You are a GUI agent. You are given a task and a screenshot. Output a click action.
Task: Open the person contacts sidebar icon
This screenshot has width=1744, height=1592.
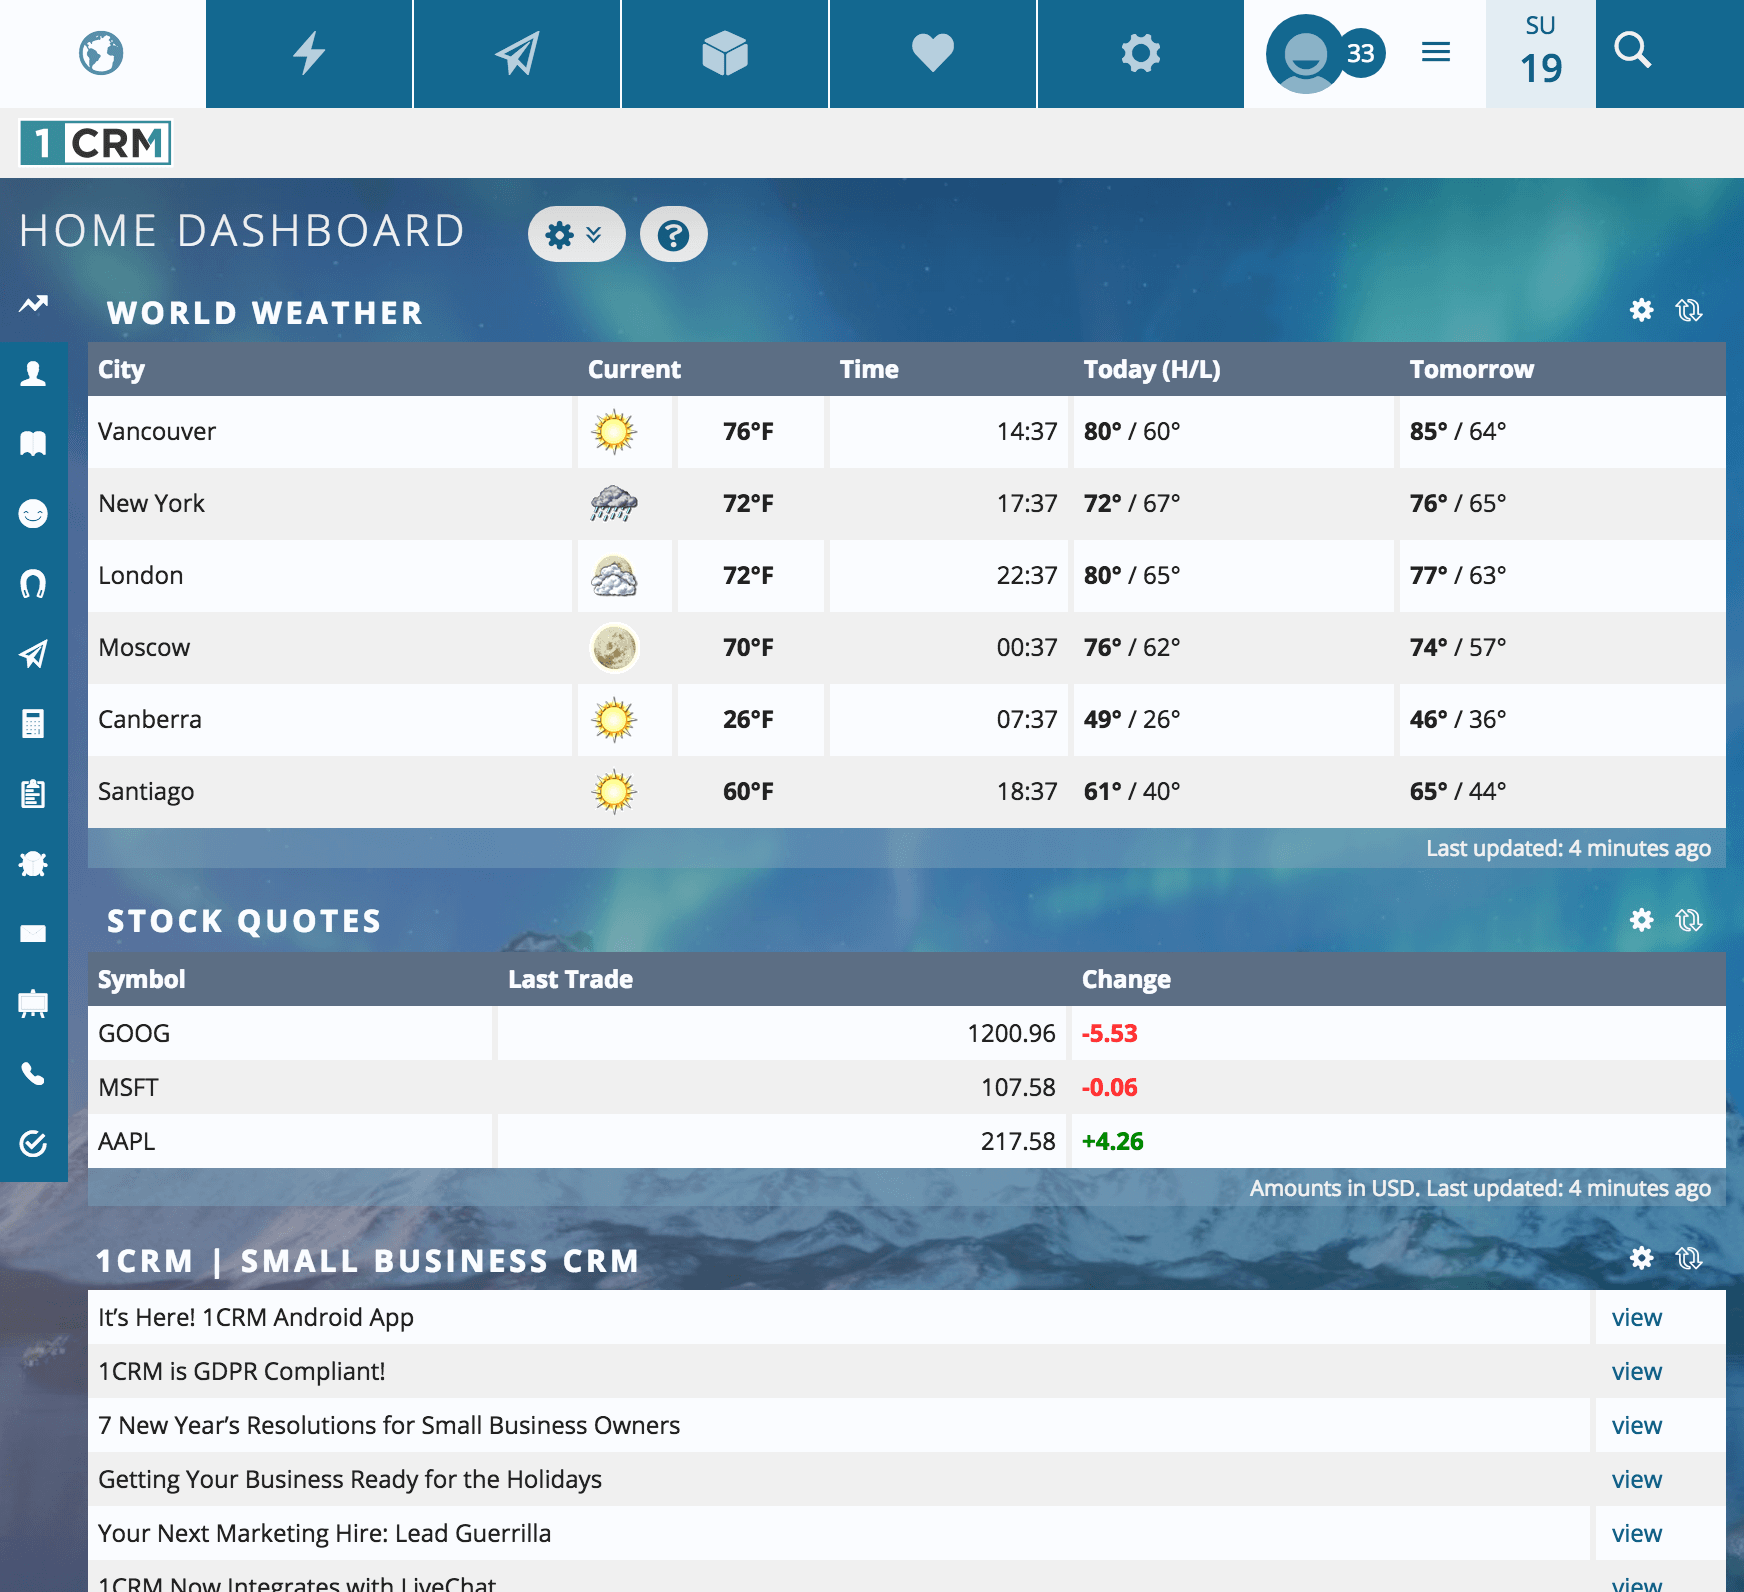pos(33,373)
